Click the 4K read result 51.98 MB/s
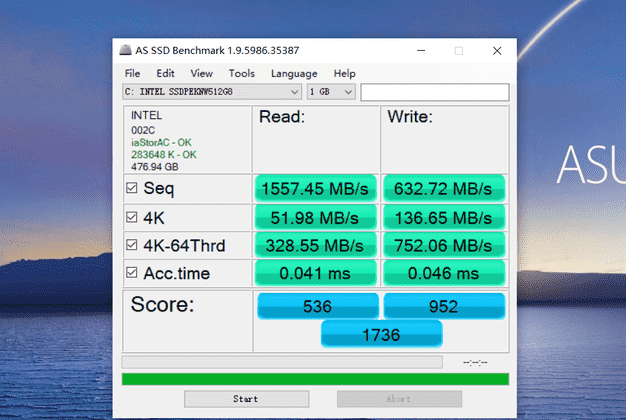 point(315,218)
